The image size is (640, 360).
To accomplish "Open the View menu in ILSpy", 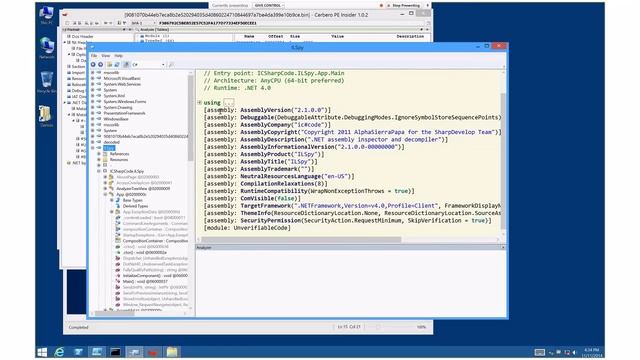I will [x=106, y=56].
